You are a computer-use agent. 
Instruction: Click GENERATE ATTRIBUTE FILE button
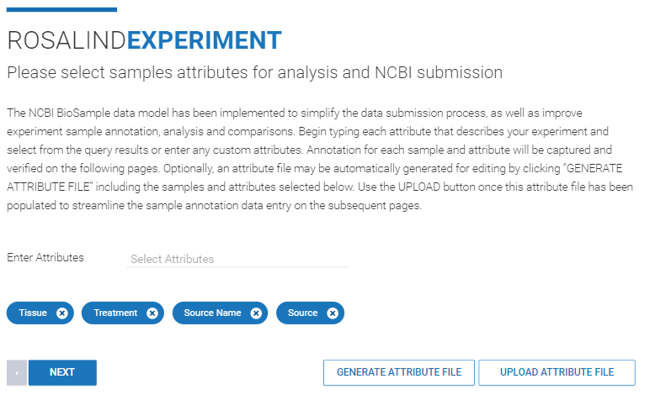(x=399, y=373)
